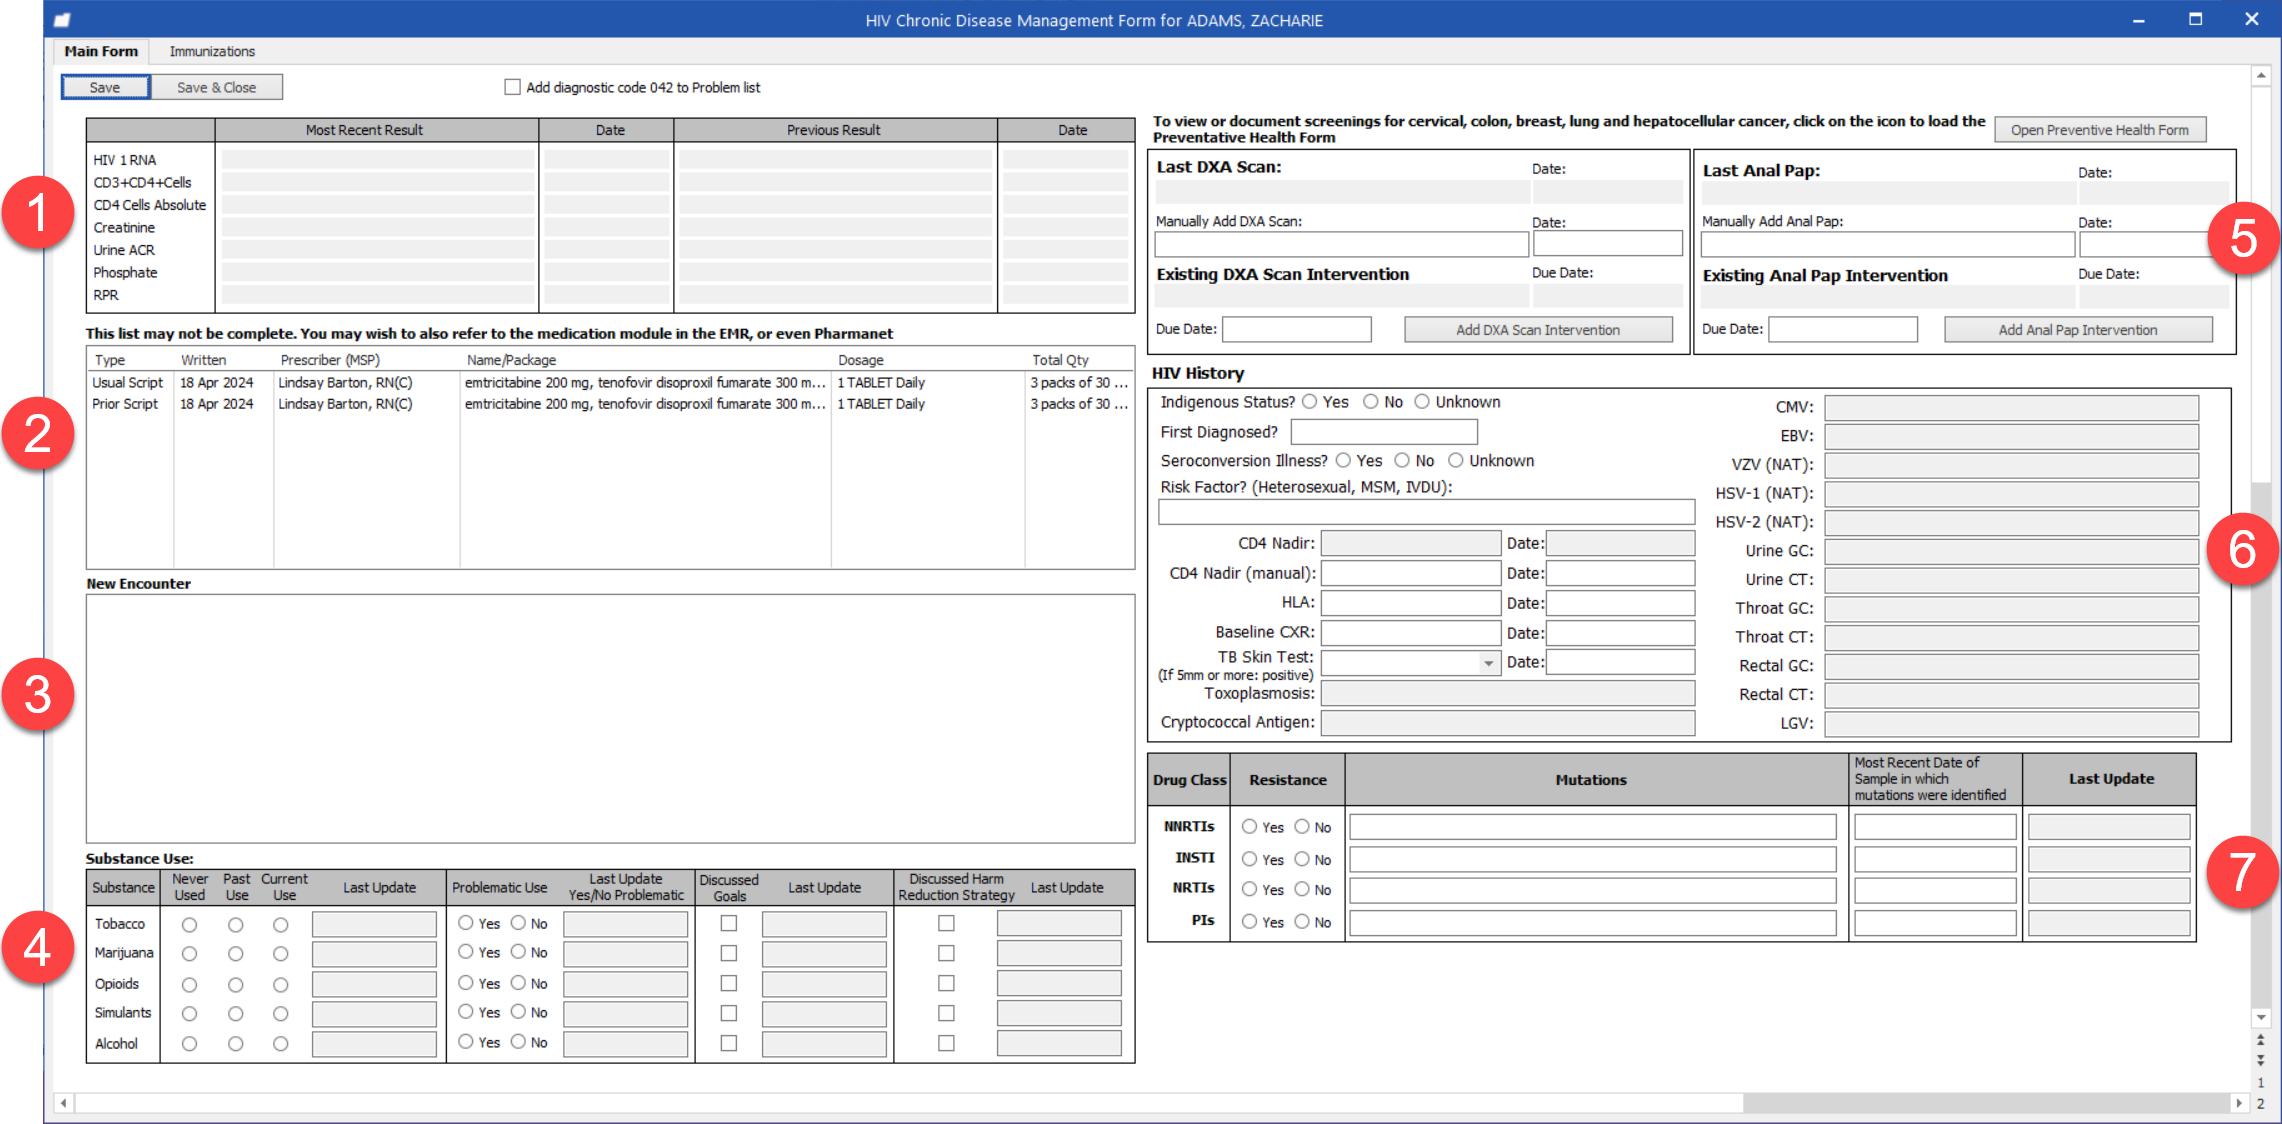Select the Main Form tab
The image size is (2282, 1124).
pos(101,51)
